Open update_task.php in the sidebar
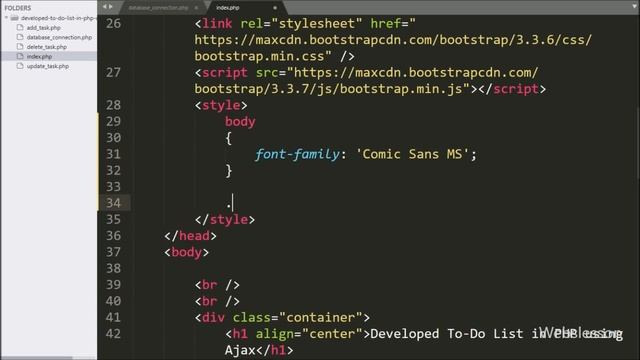 [x=48, y=66]
